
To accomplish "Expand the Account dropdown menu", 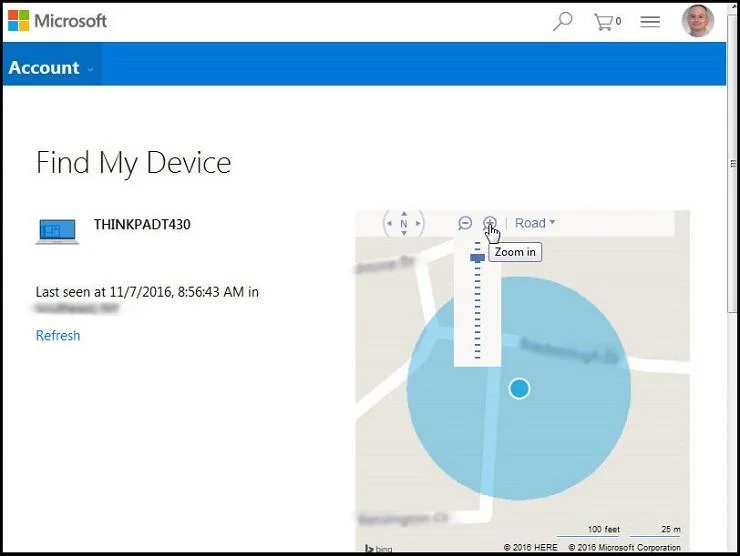I will 51,67.
